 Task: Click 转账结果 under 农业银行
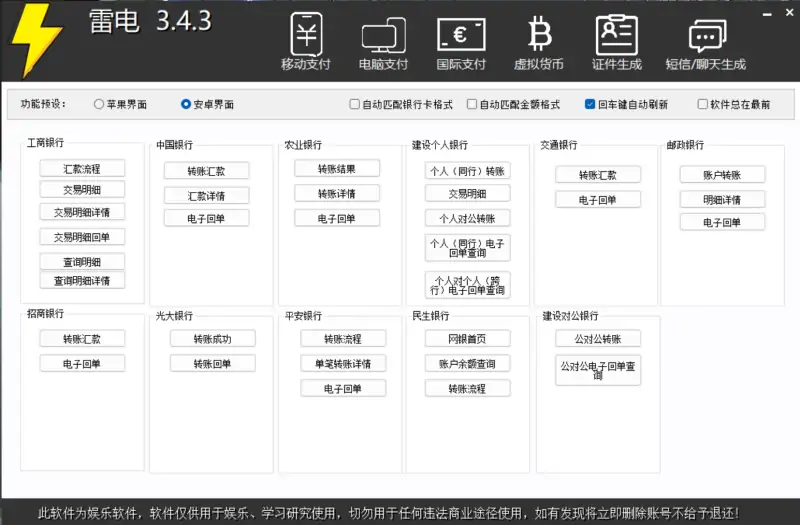pyautogui.click(x=336, y=169)
